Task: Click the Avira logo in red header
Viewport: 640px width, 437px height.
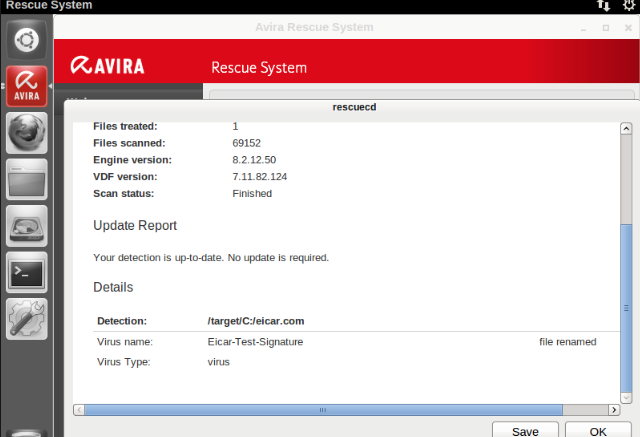Action: coord(107,67)
